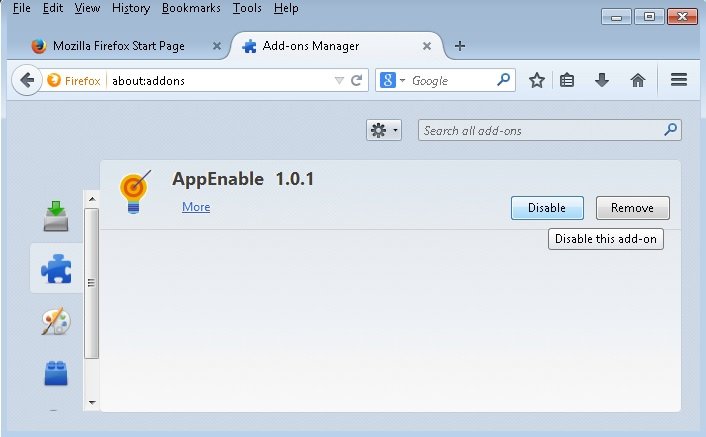Open the View menu
Screen dimensions: 706x437
click(87, 8)
